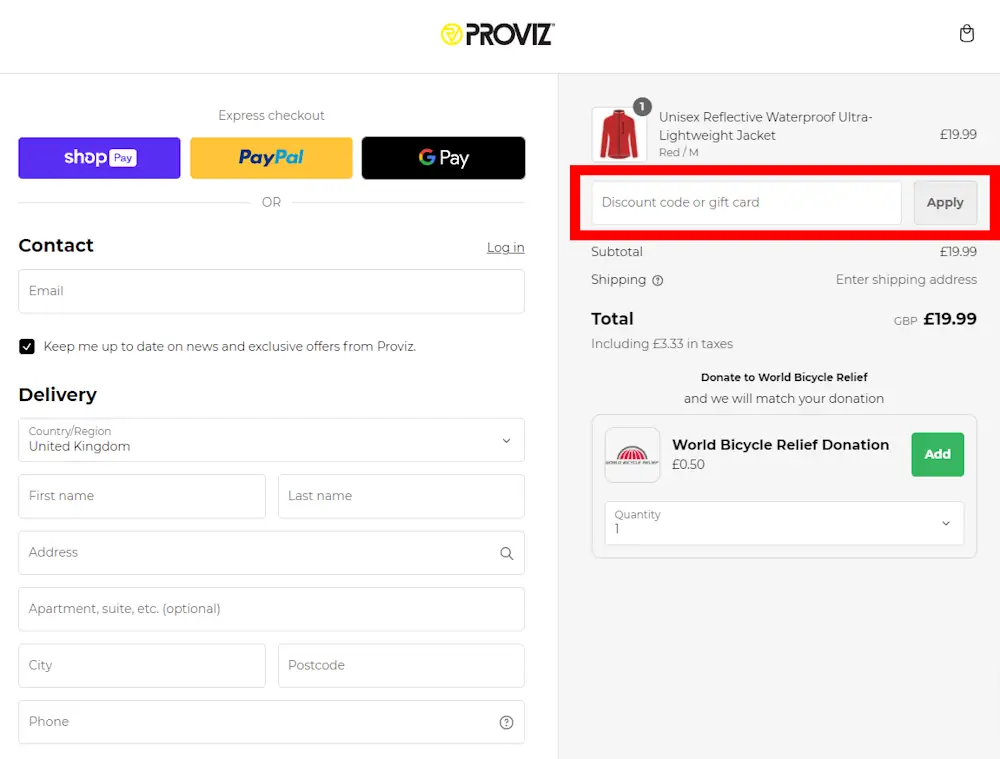Focus the City input field
Image resolution: width=1000 pixels, height=759 pixels.
pos(142,666)
